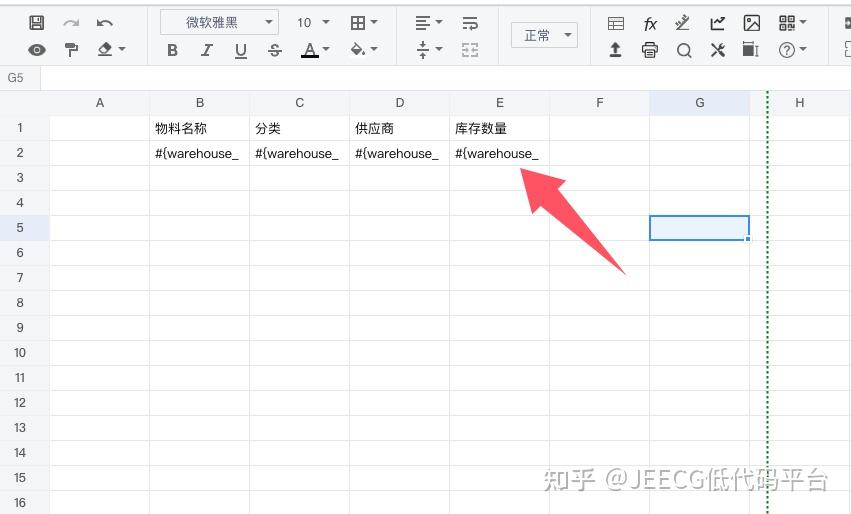851x514 pixels.
Task: Select the cell 供应商
Action: pos(399,128)
